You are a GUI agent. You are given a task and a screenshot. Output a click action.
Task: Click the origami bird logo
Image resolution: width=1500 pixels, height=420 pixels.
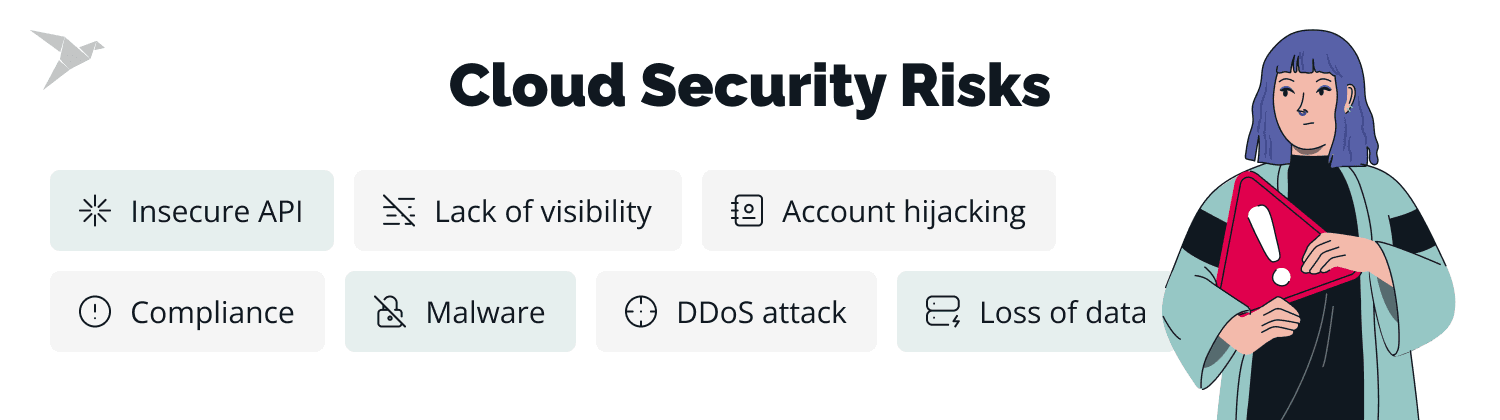click(x=65, y=56)
